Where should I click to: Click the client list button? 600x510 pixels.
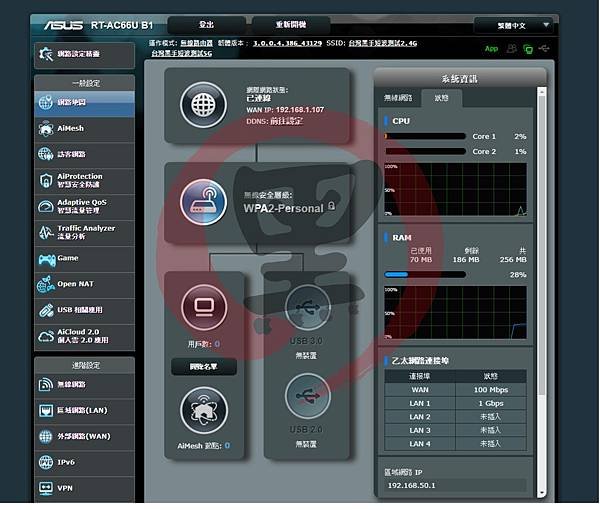[x=204, y=367]
